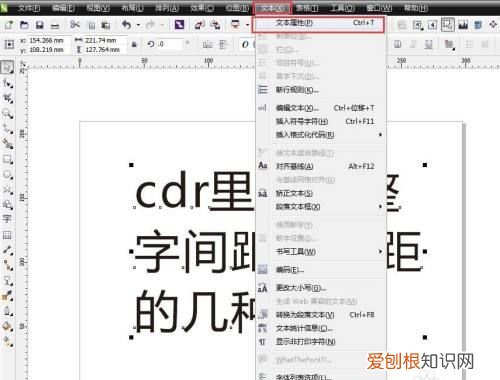Choose 转换为段落文本(V) menu entry
Image resolution: width=500 pixels, height=380 pixels.
[x=321, y=315]
